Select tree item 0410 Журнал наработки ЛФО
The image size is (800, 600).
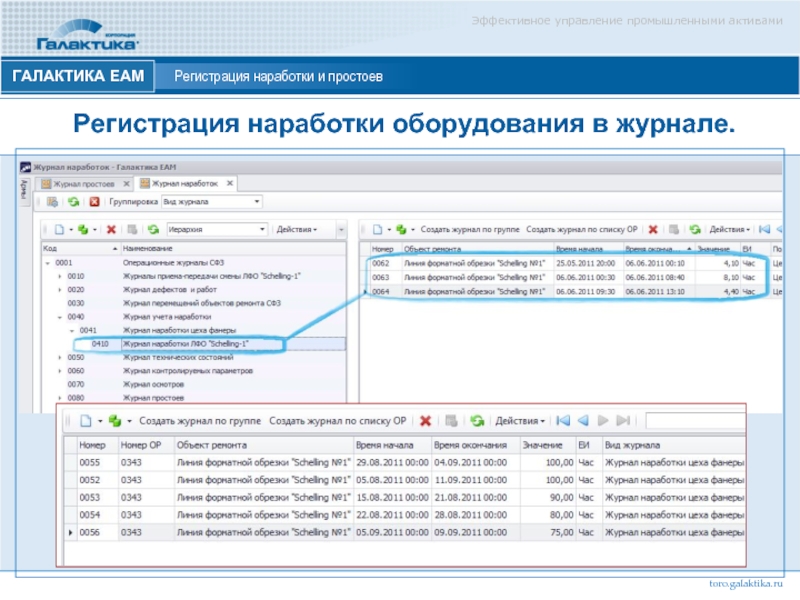click(x=185, y=343)
